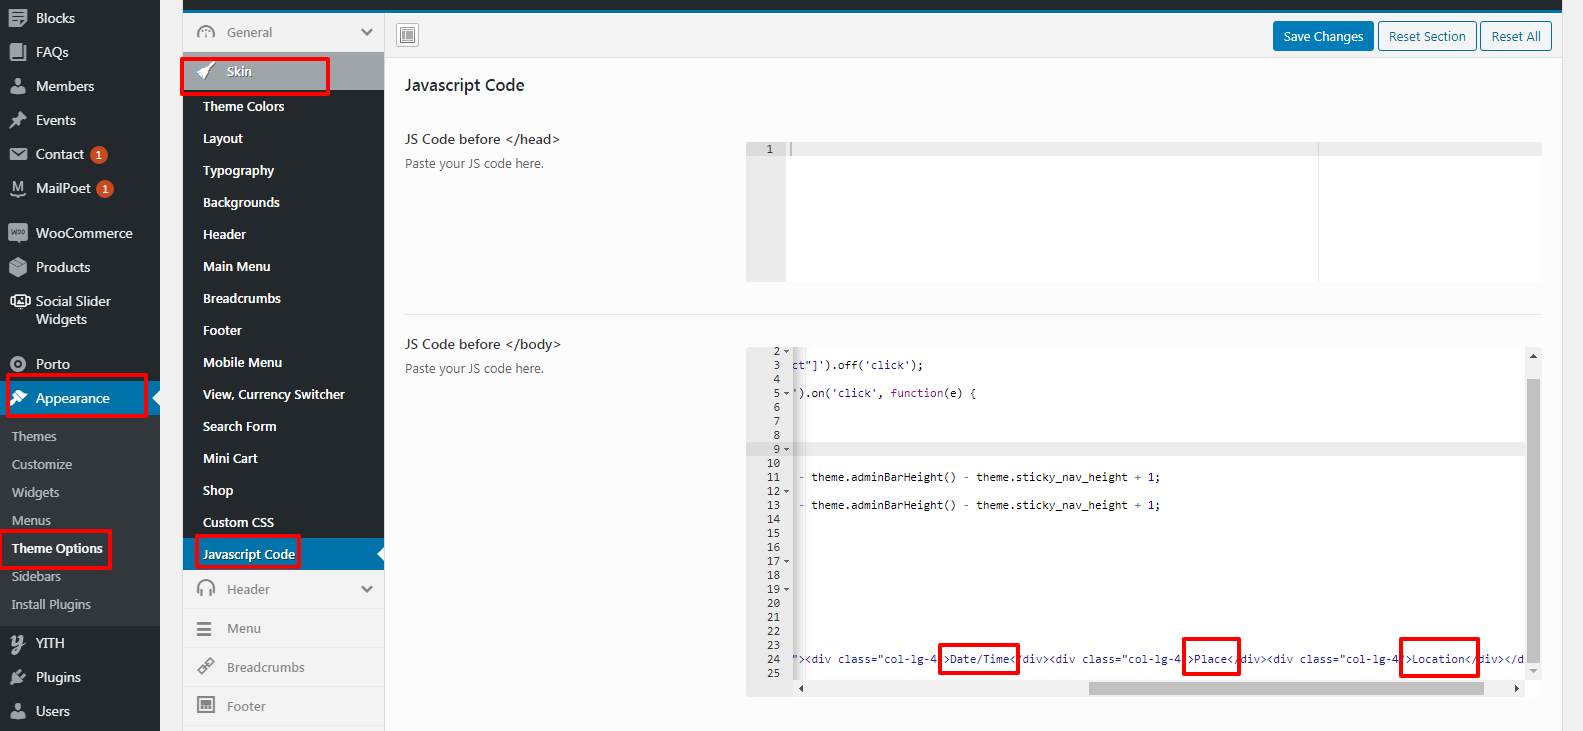Click the Events pin icon
1583x731 pixels.
(18, 120)
